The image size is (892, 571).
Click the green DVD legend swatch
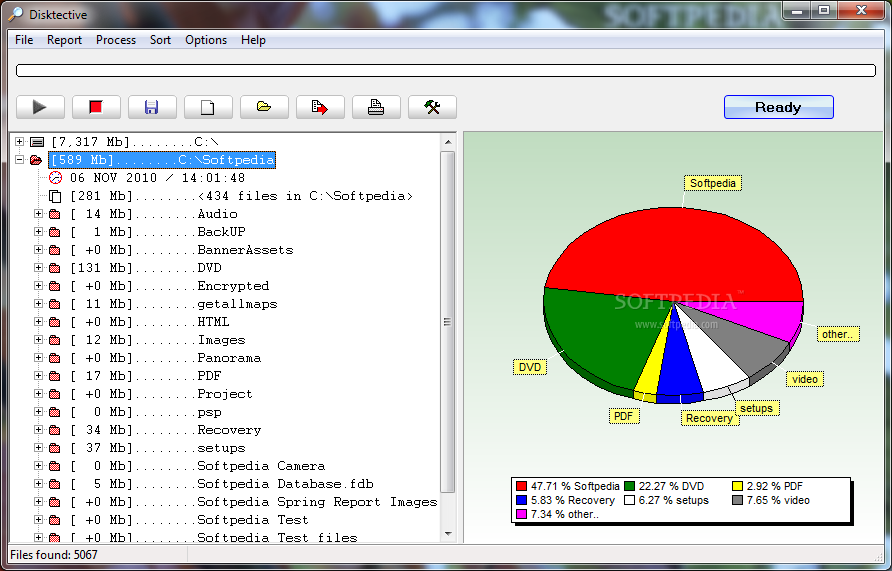(x=629, y=486)
